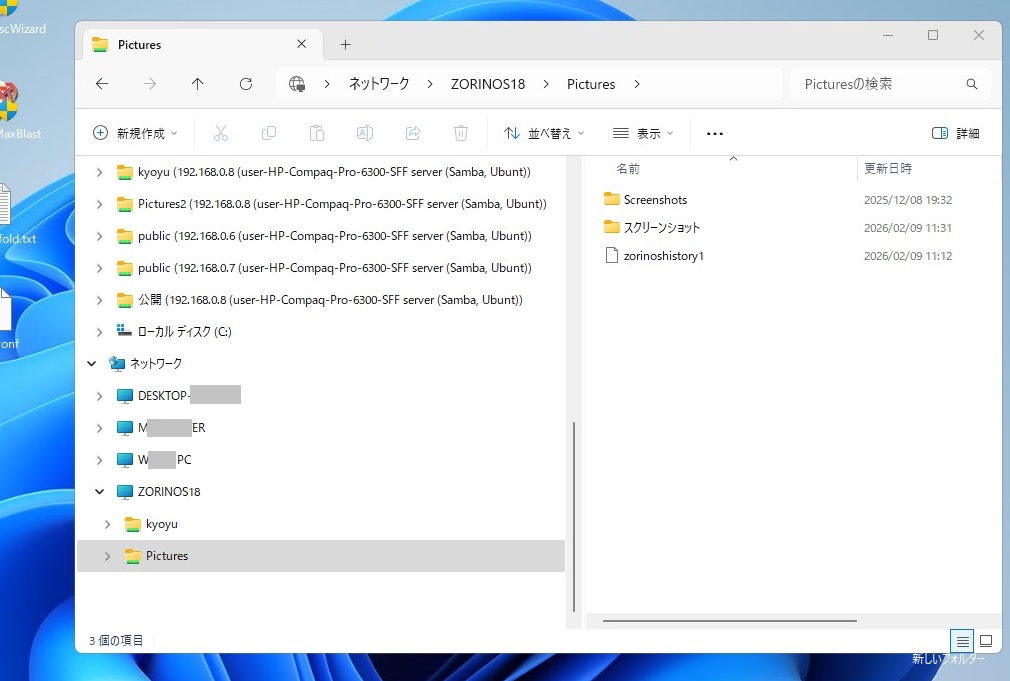Open the 新規作成 dropdown menu
This screenshot has height=681, width=1010.
click(x=135, y=133)
